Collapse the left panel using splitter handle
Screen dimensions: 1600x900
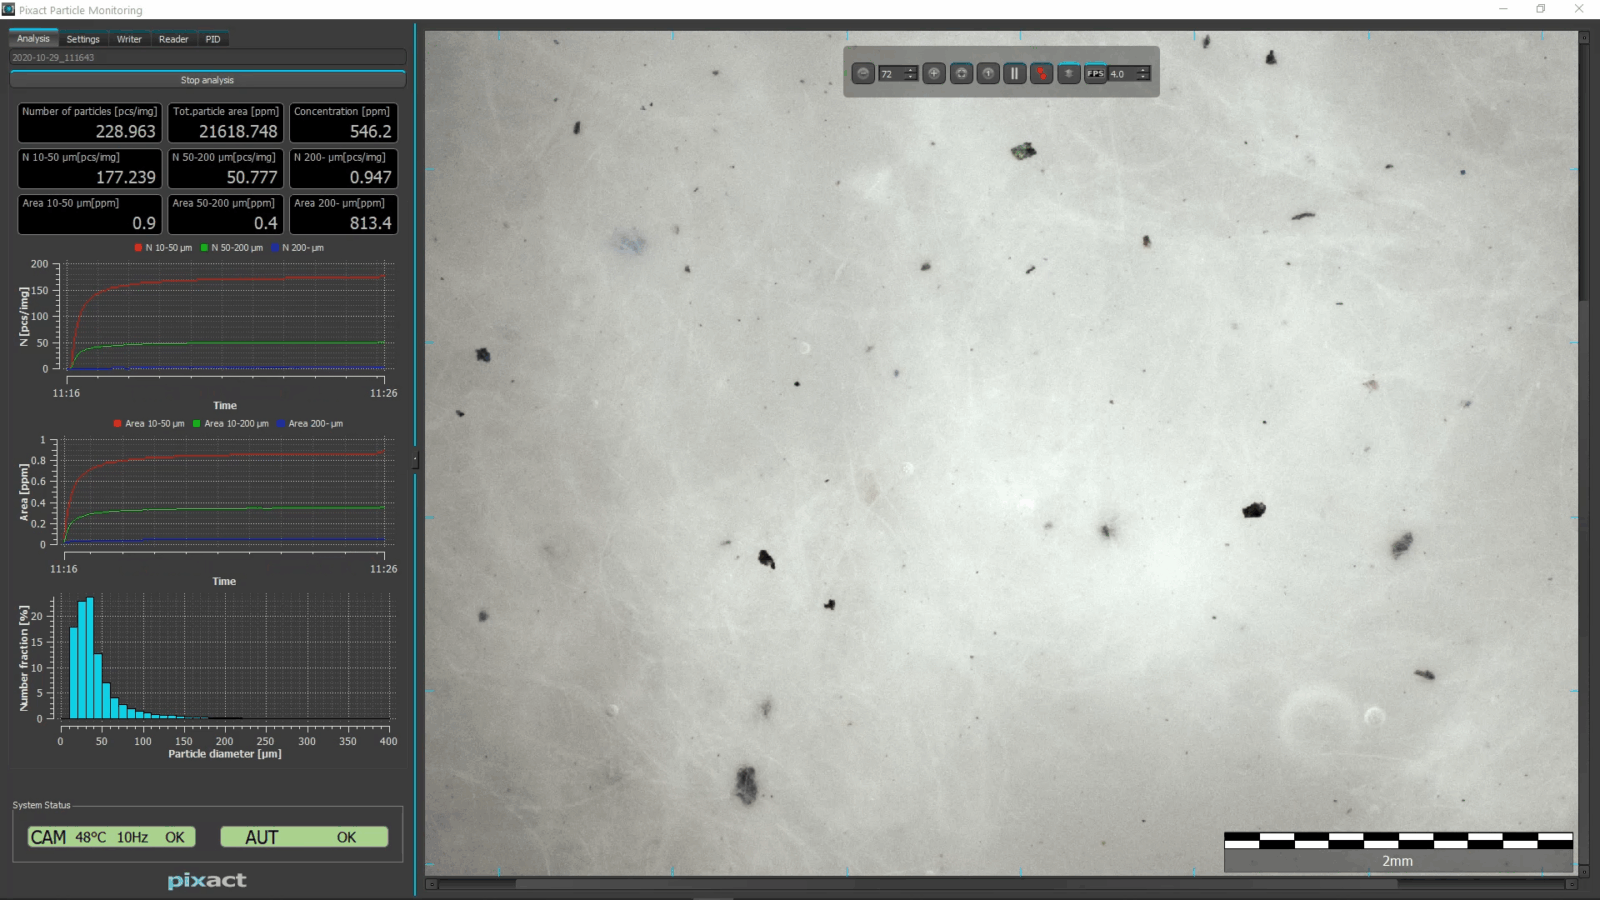[416, 460]
